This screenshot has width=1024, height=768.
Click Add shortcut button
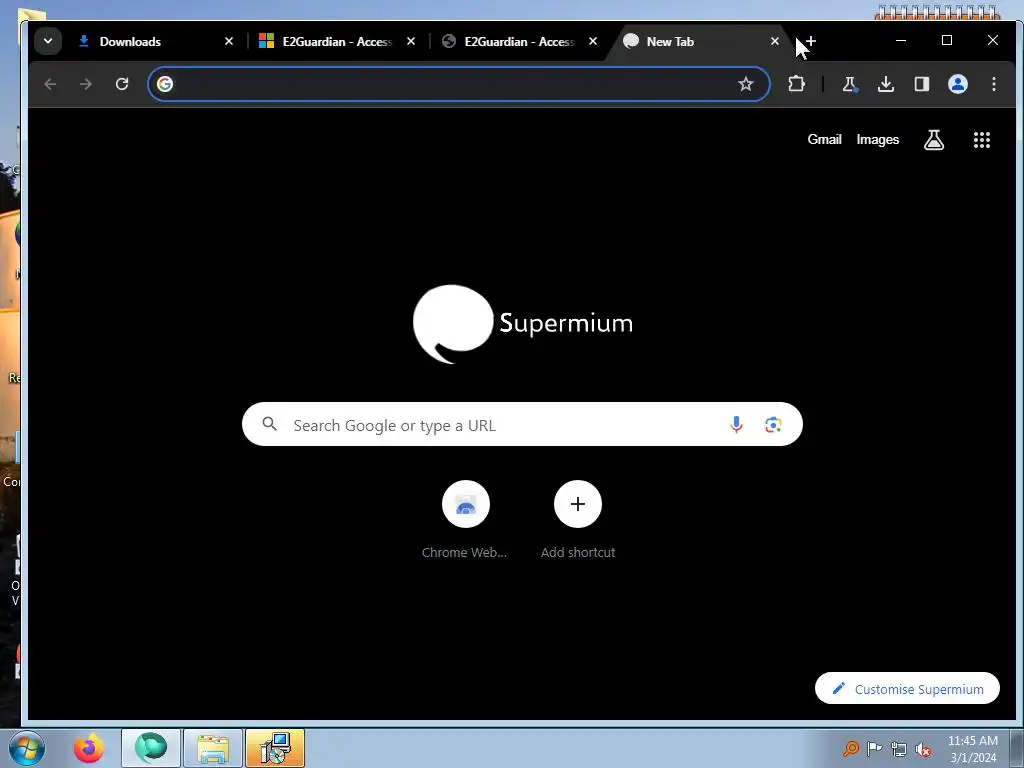(578, 520)
